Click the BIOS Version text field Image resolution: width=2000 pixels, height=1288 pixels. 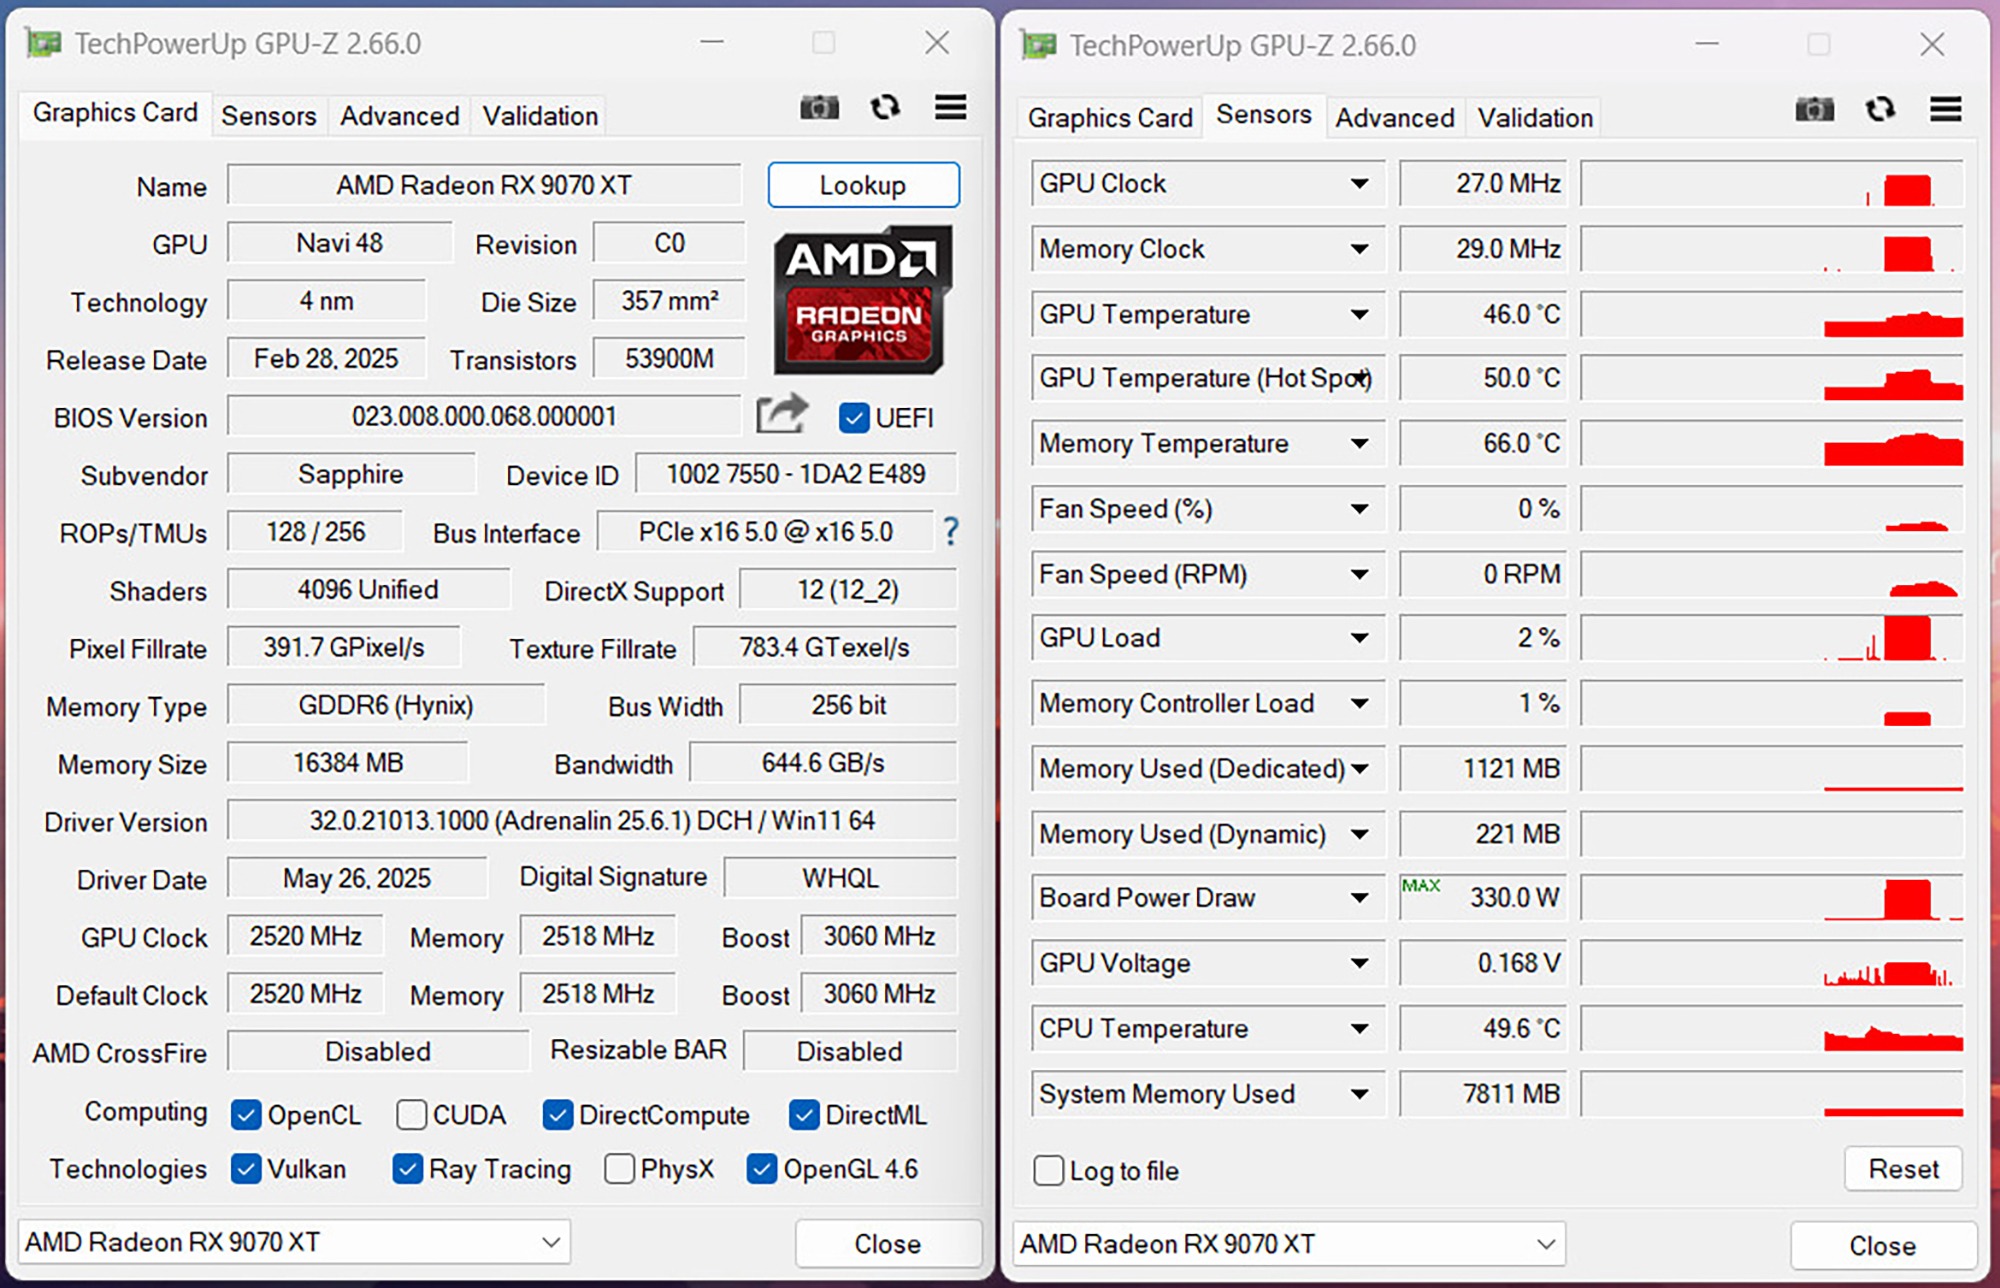click(484, 417)
